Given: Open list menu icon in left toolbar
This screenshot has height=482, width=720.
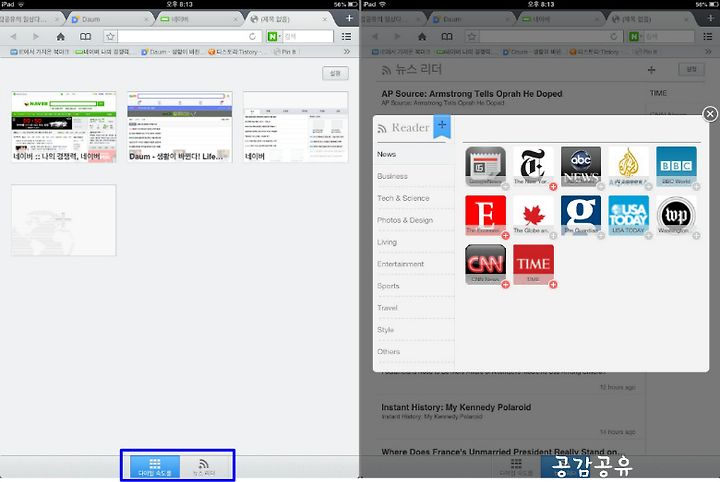Looking at the screenshot, I should click(347, 36).
